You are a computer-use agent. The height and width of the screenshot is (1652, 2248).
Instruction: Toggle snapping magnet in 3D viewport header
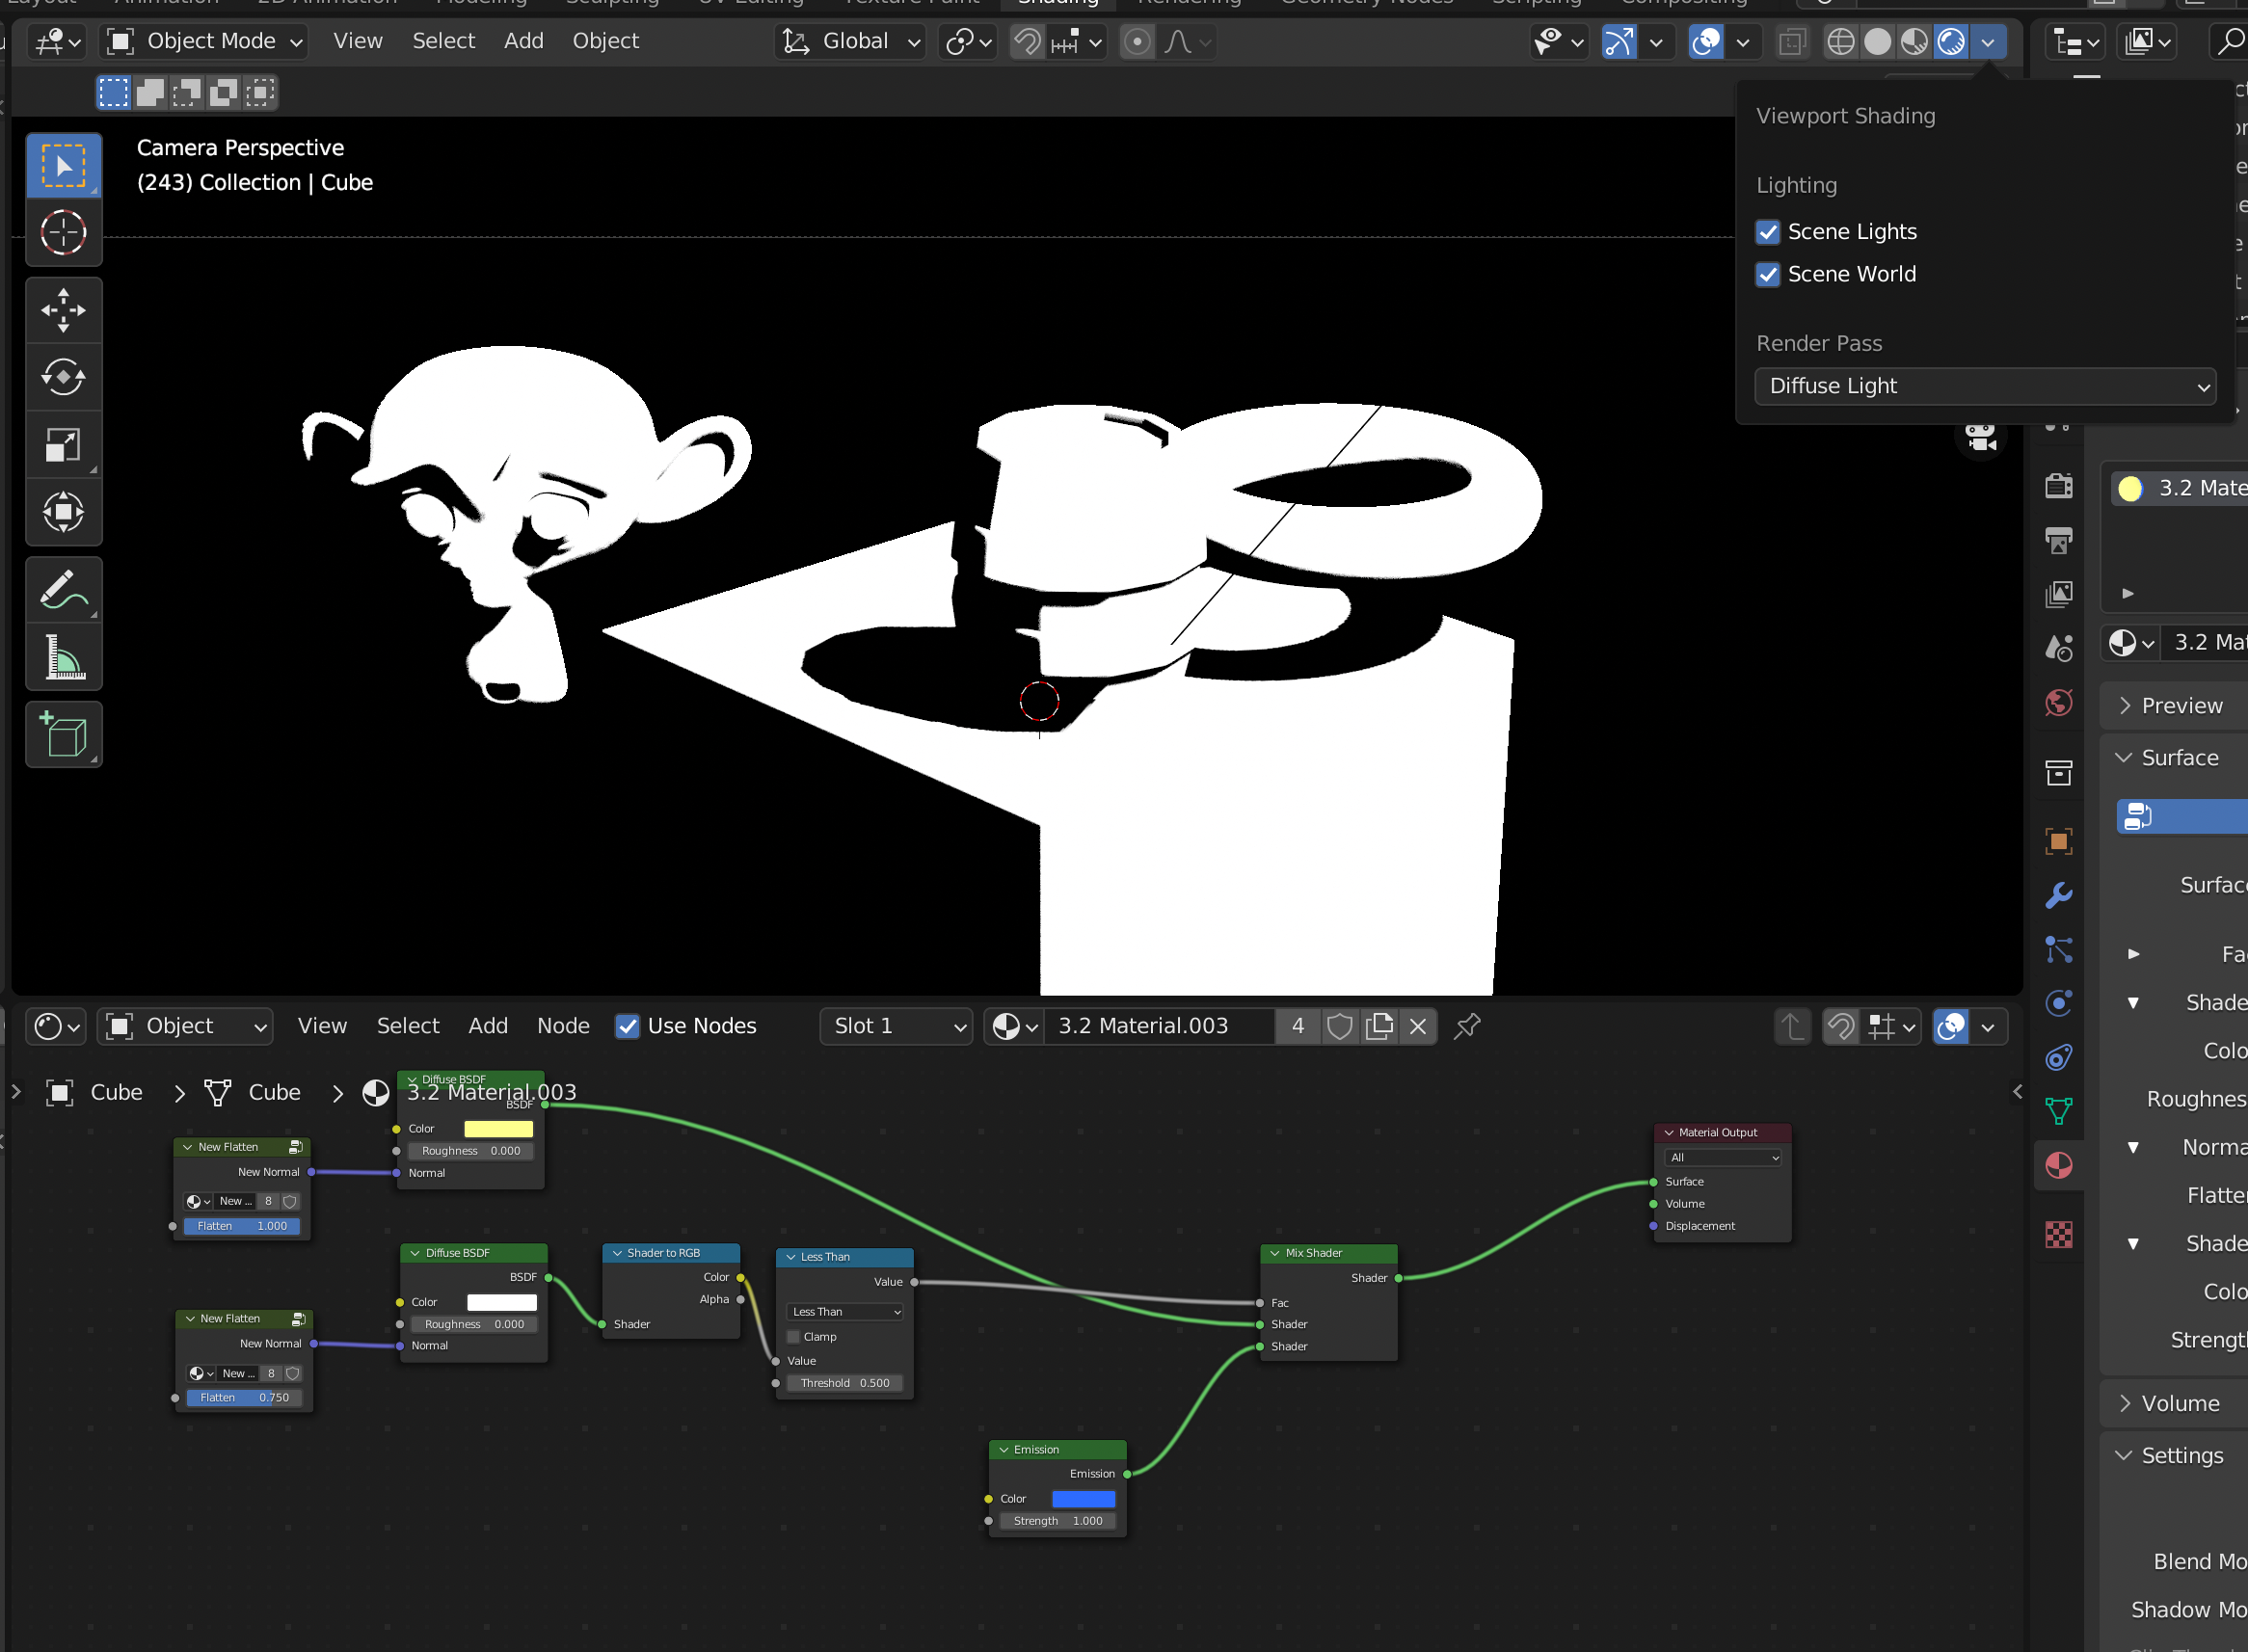point(1028,41)
